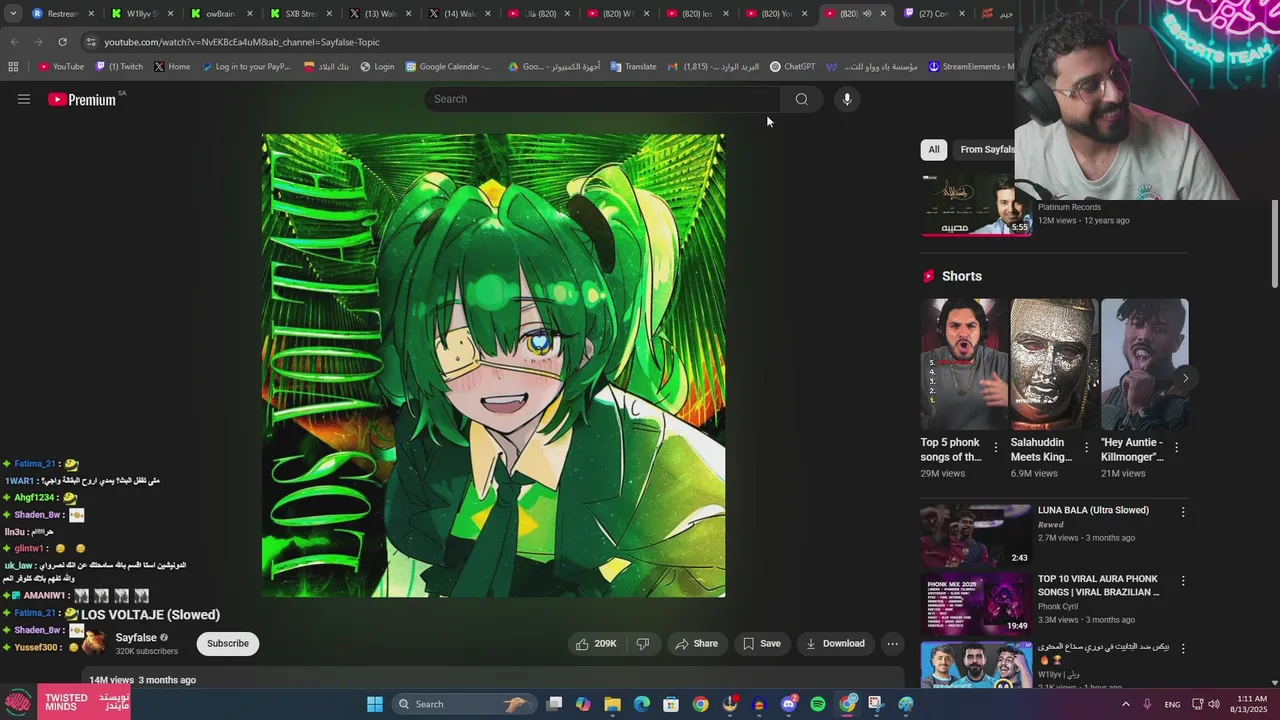The height and width of the screenshot is (720, 1280).
Task: Open Task View in taskbar
Action: pyautogui.click(x=555, y=704)
